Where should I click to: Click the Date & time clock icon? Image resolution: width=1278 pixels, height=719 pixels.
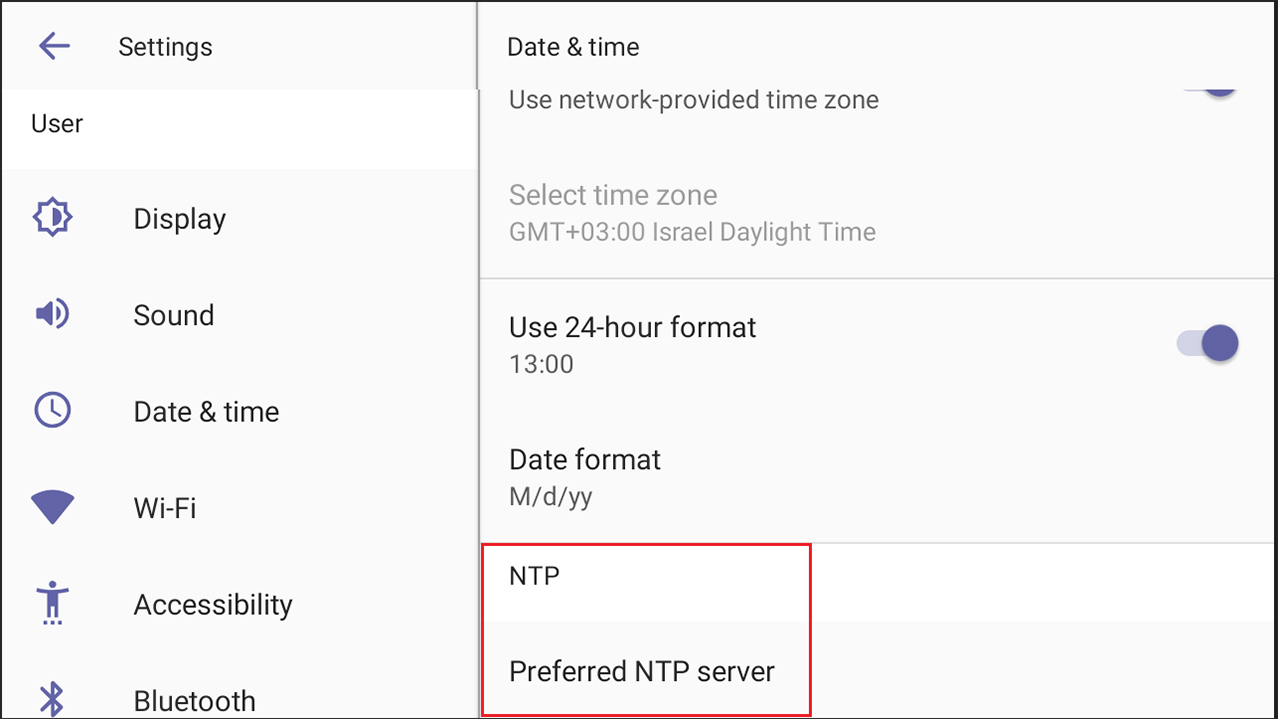tap(52, 411)
